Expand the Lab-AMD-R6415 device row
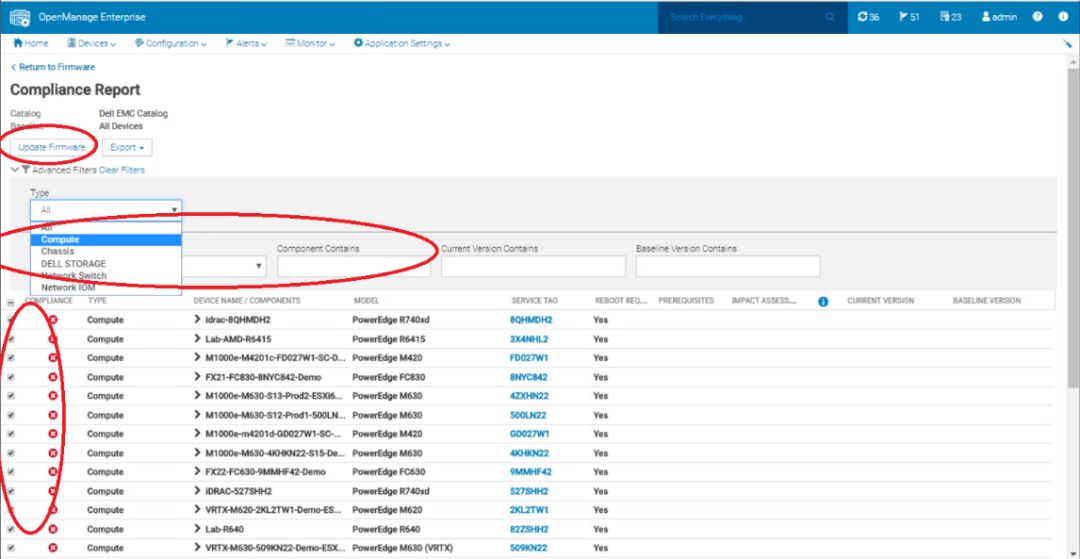Screen dimensions: 1080x559 pyautogui.click(x=197, y=339)
